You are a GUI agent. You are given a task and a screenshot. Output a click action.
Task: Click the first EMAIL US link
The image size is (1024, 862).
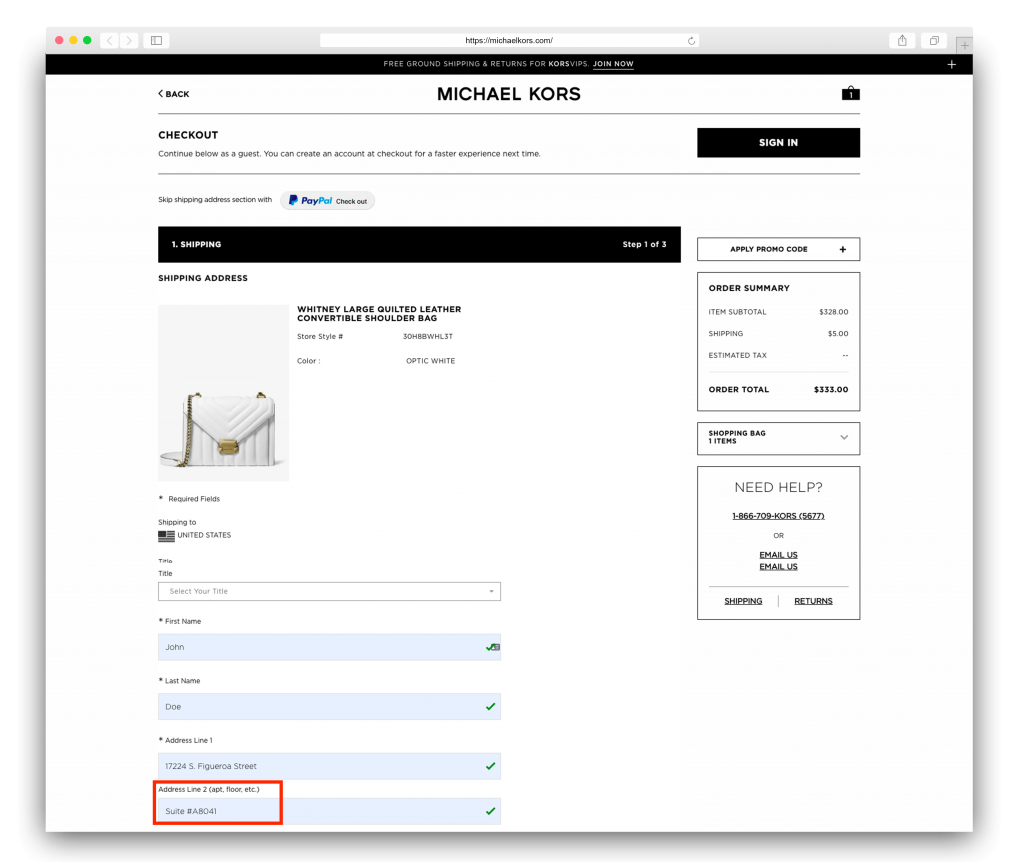[778, 555]
